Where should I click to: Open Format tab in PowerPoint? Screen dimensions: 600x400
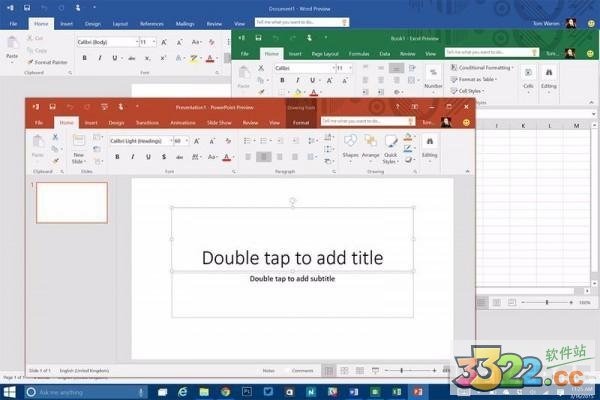[x=301, y=122]
